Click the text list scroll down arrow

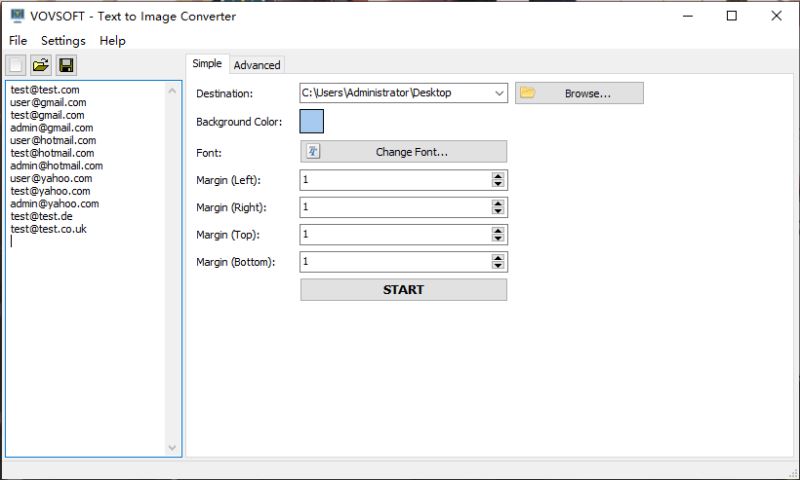pos(172,448)
